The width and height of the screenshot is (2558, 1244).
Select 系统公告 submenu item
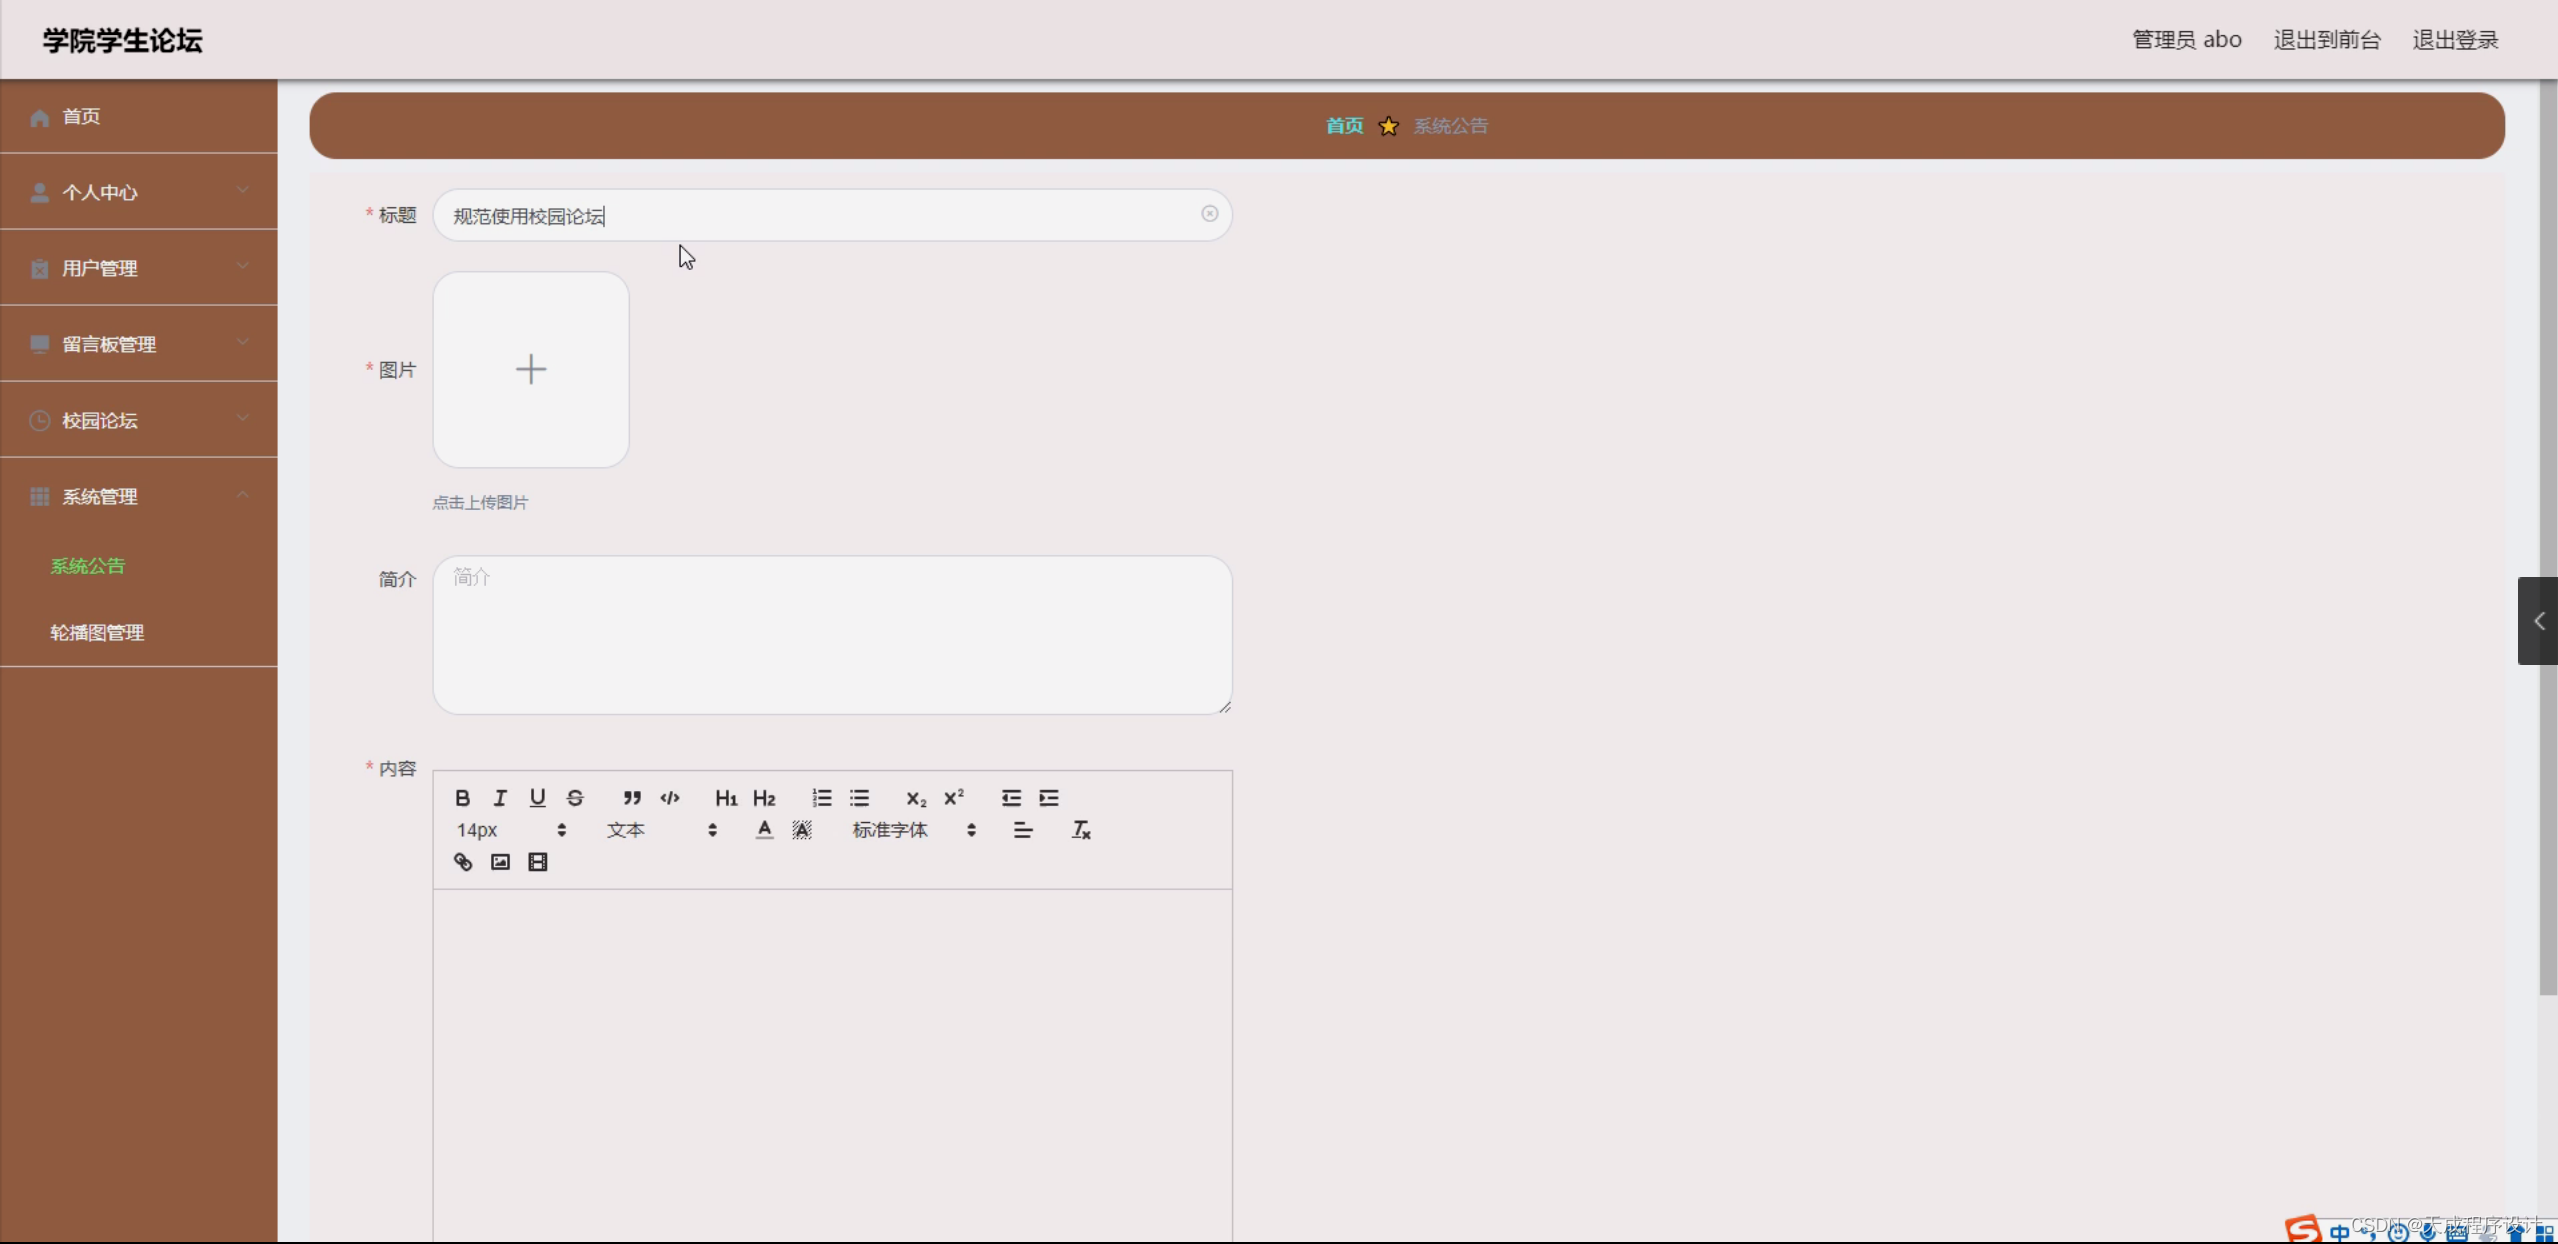(x=88, y=566)
